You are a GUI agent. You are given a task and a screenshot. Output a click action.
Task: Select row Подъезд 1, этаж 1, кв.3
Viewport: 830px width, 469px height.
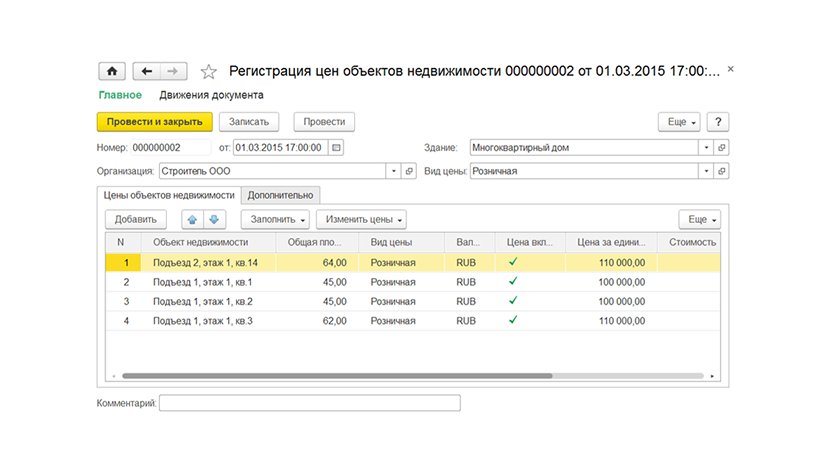(x=413, y=321)
